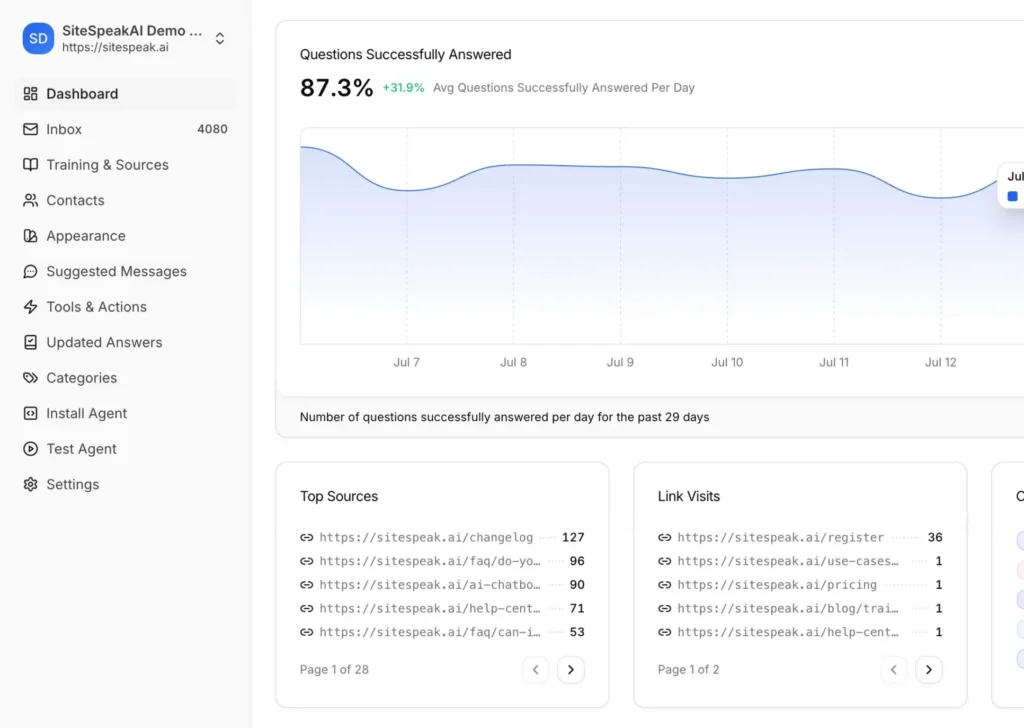The image size is (1024, 728).
Task: Click the Appearance palette icon
Action: [x=30, y=236]
